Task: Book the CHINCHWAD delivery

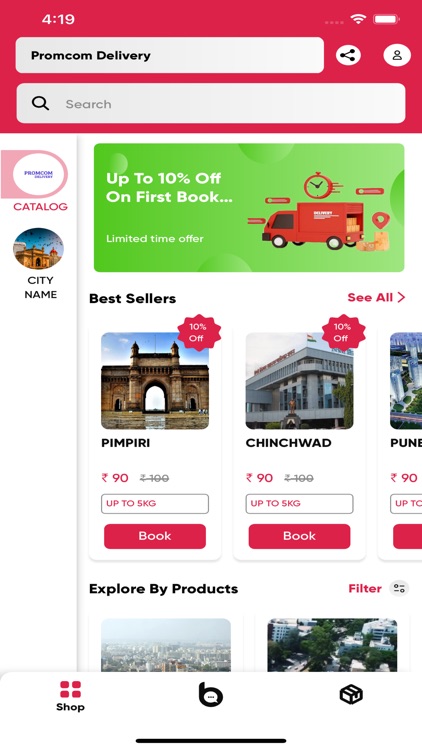Action: click(299, 536)
